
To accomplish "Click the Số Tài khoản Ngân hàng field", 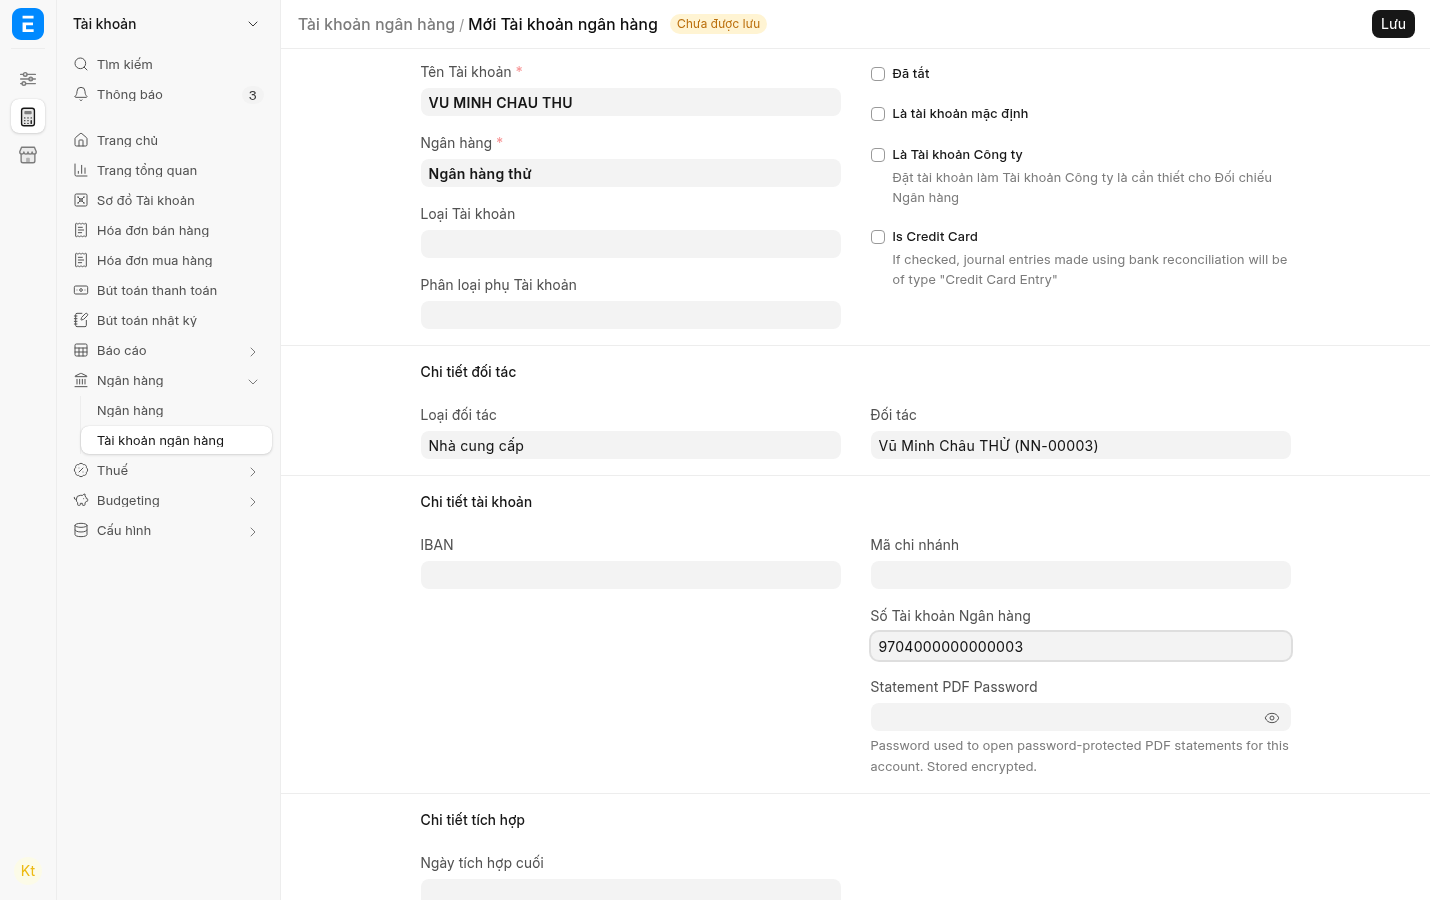I will pyautogui.click(x=1080, y=646).
